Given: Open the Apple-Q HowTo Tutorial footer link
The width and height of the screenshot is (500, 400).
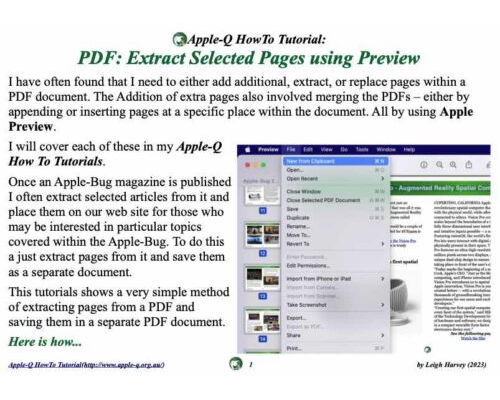Looking at the screenshot, I should tap(86, 365).
